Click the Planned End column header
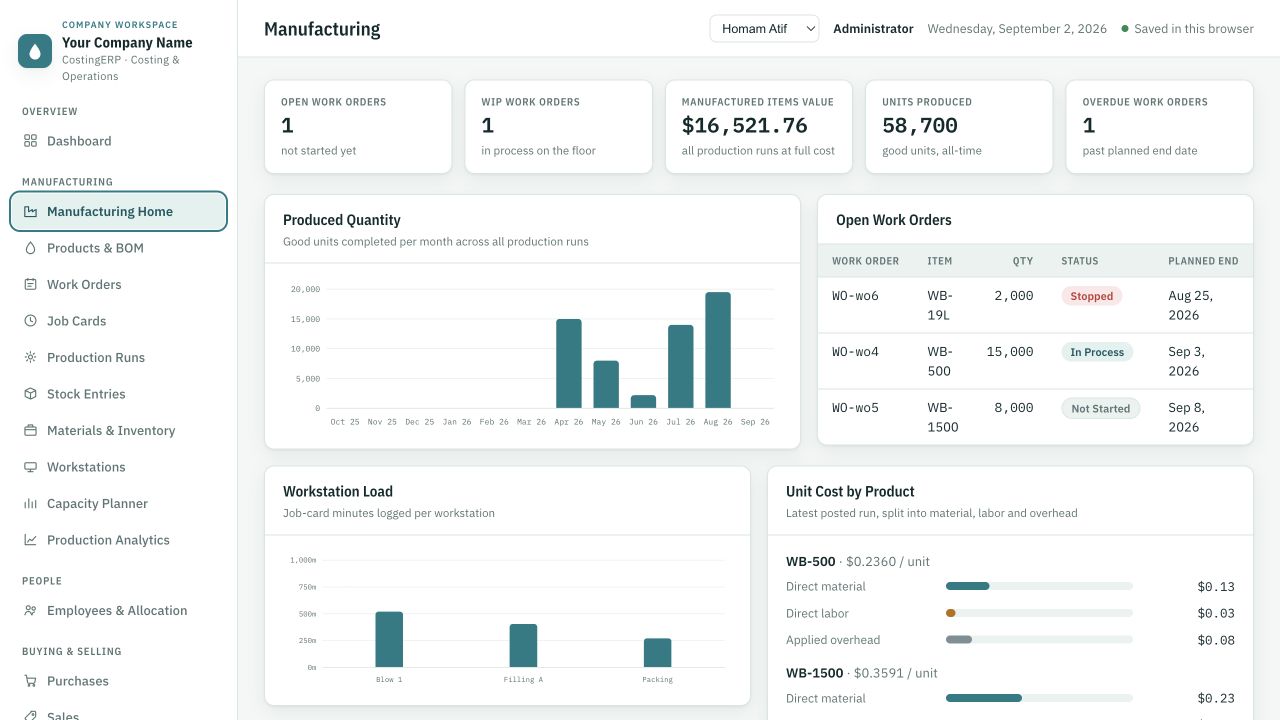This screenshot has height=720, width=1280. tap(1203, 261)
